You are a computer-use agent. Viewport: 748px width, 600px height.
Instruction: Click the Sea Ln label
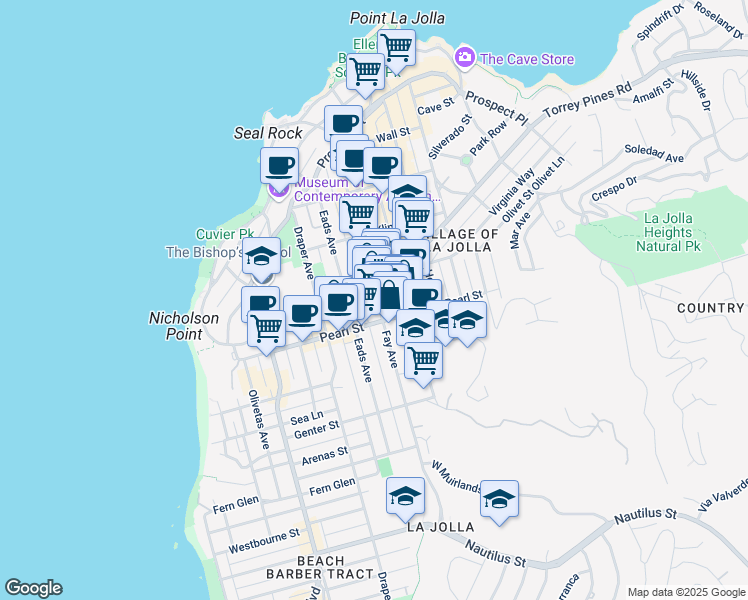click(x=307, y=418)
